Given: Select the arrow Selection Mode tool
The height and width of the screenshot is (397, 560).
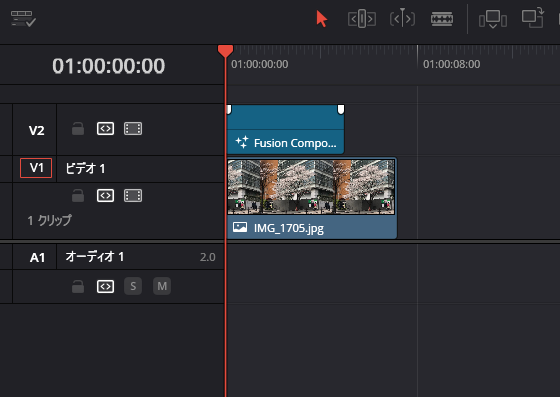Looking at the screenshot, I should point(321,19).
